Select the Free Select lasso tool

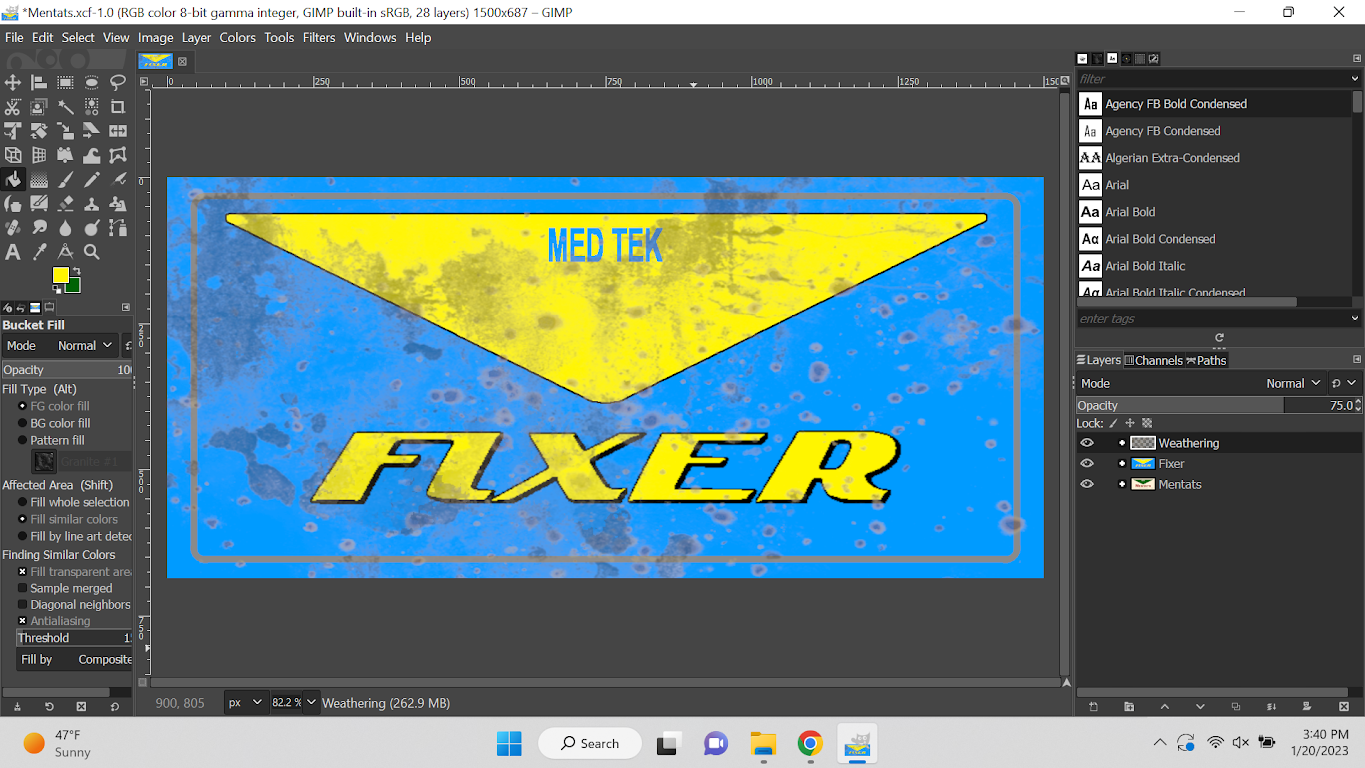click(x=118, y=82)
